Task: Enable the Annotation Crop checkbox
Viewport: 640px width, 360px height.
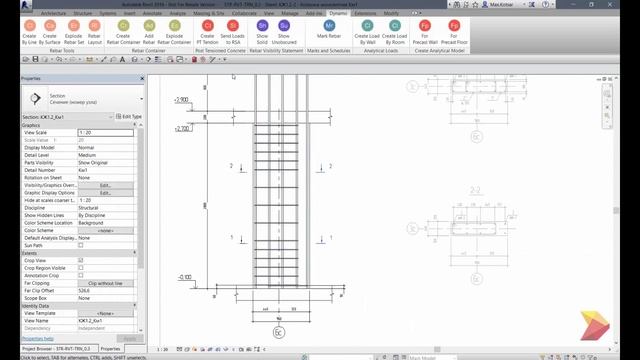Action: (x=81, y=276)
